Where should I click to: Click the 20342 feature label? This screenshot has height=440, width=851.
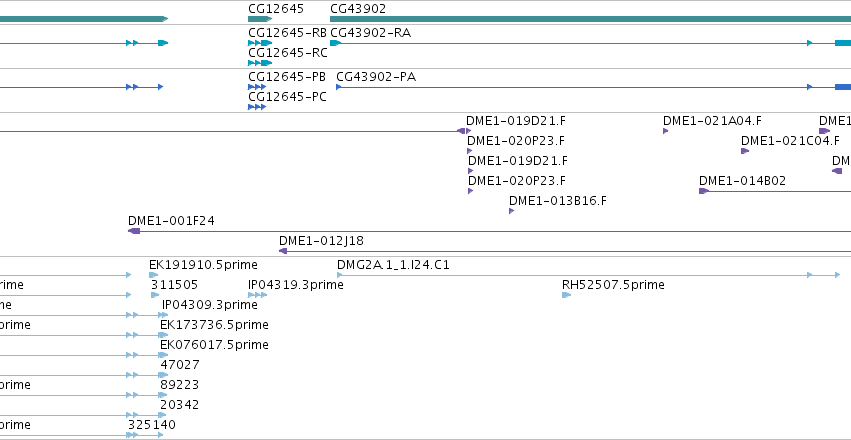(179, 405)
